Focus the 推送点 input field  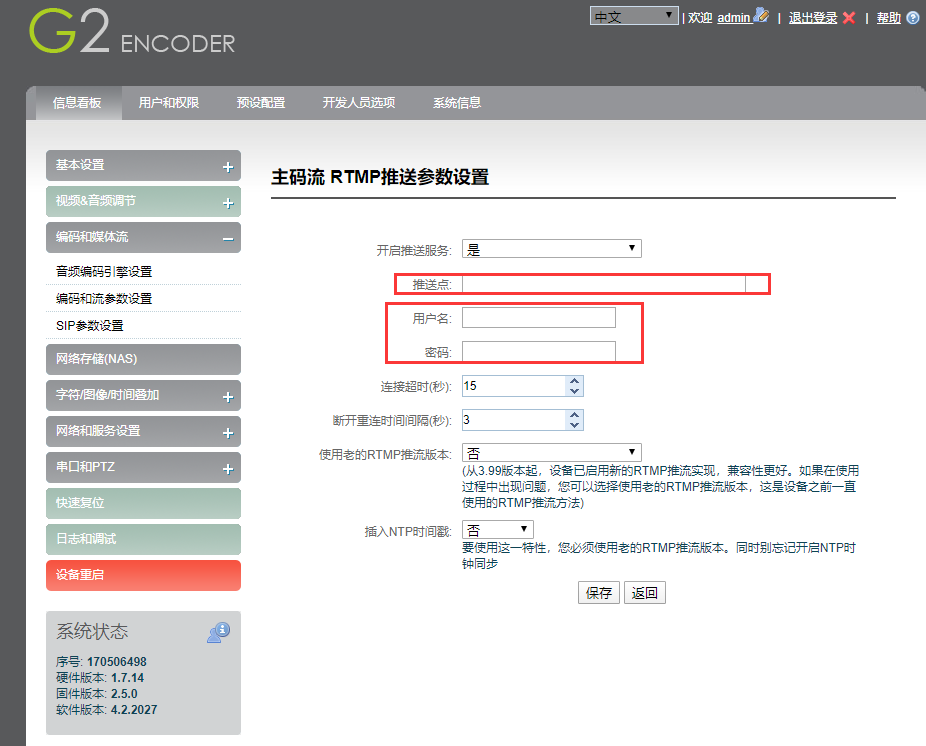click(604, 284)
